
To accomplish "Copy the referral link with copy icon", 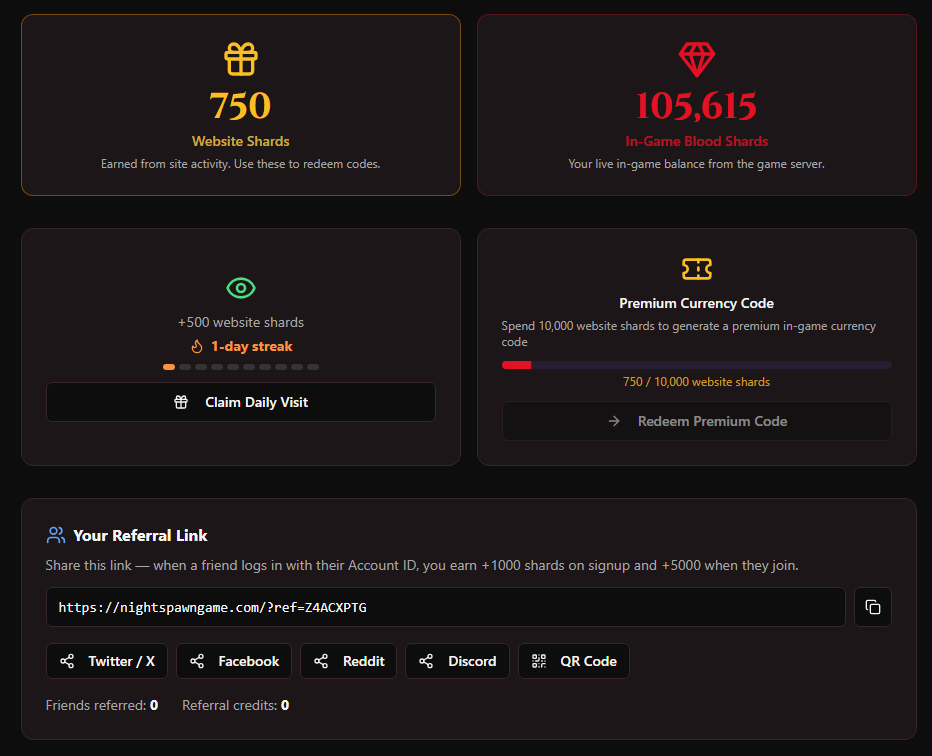I will pyautogui.click(x=873, y=607).
